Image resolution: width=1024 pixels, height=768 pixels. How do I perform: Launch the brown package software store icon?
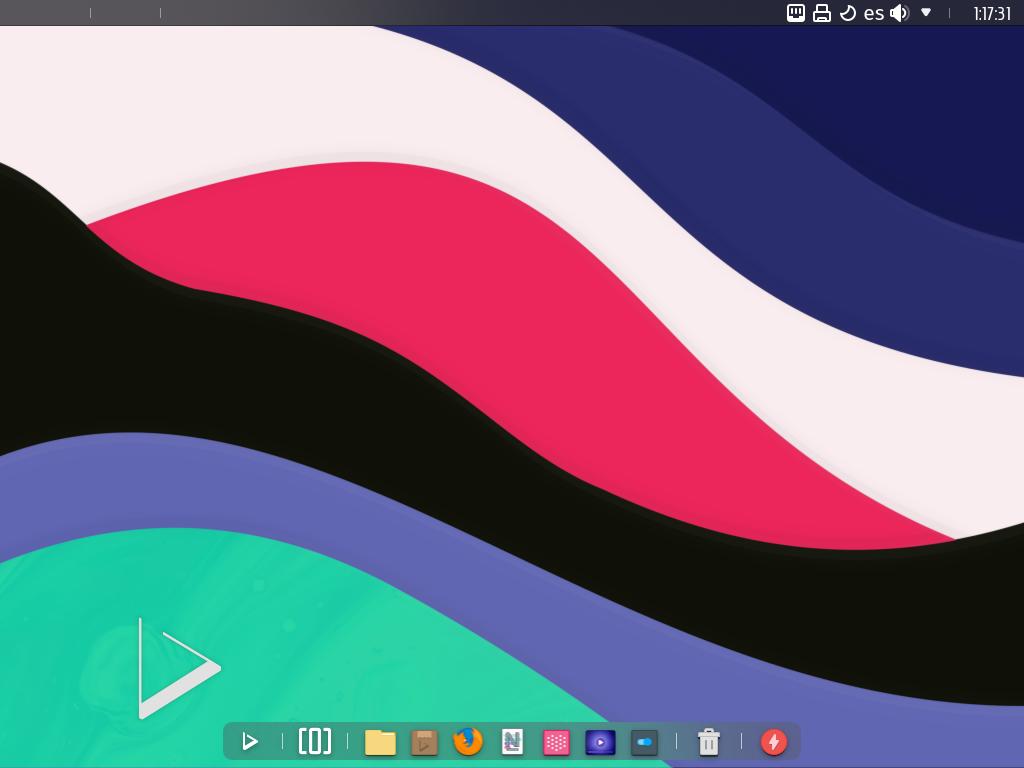(424, 742)
